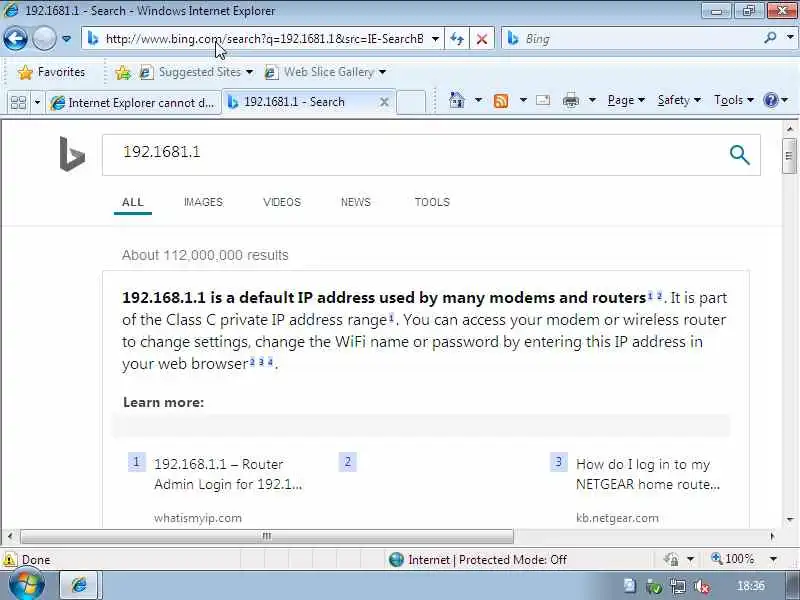
Task: Open the Safety menu
Action: pos(679,101)
